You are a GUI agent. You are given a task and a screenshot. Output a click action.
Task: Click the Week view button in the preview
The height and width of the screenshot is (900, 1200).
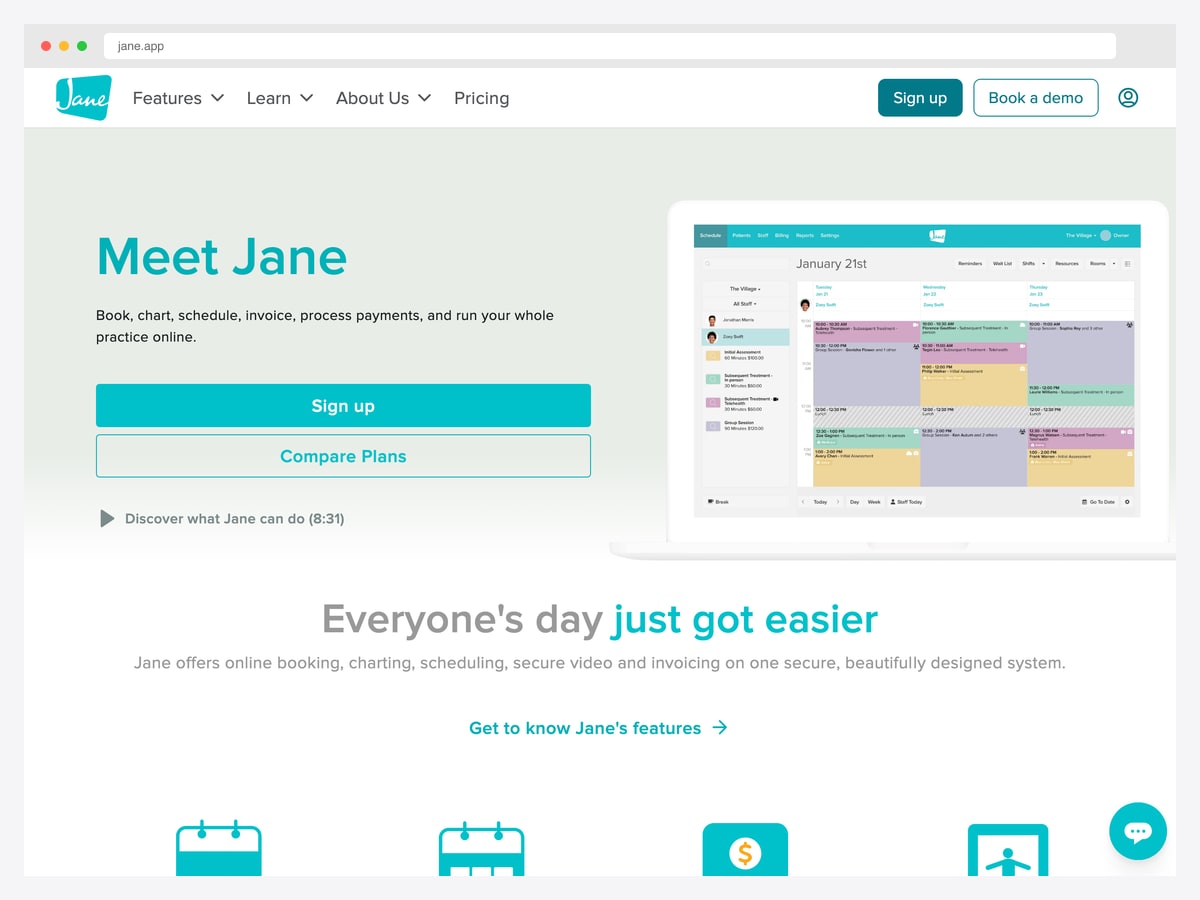(x=874, y=501)
